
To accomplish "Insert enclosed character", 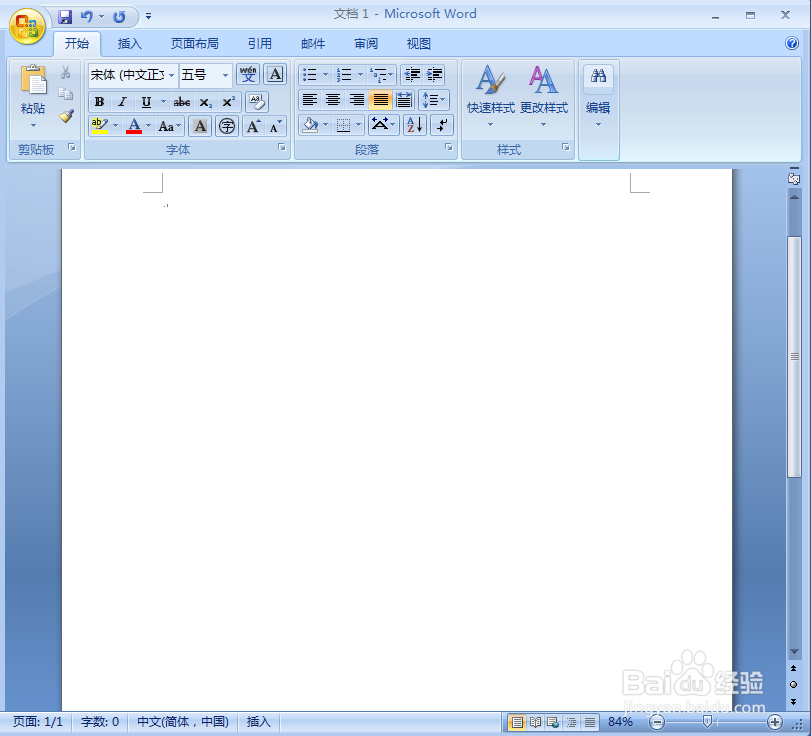I will click(x=227, y=126).
